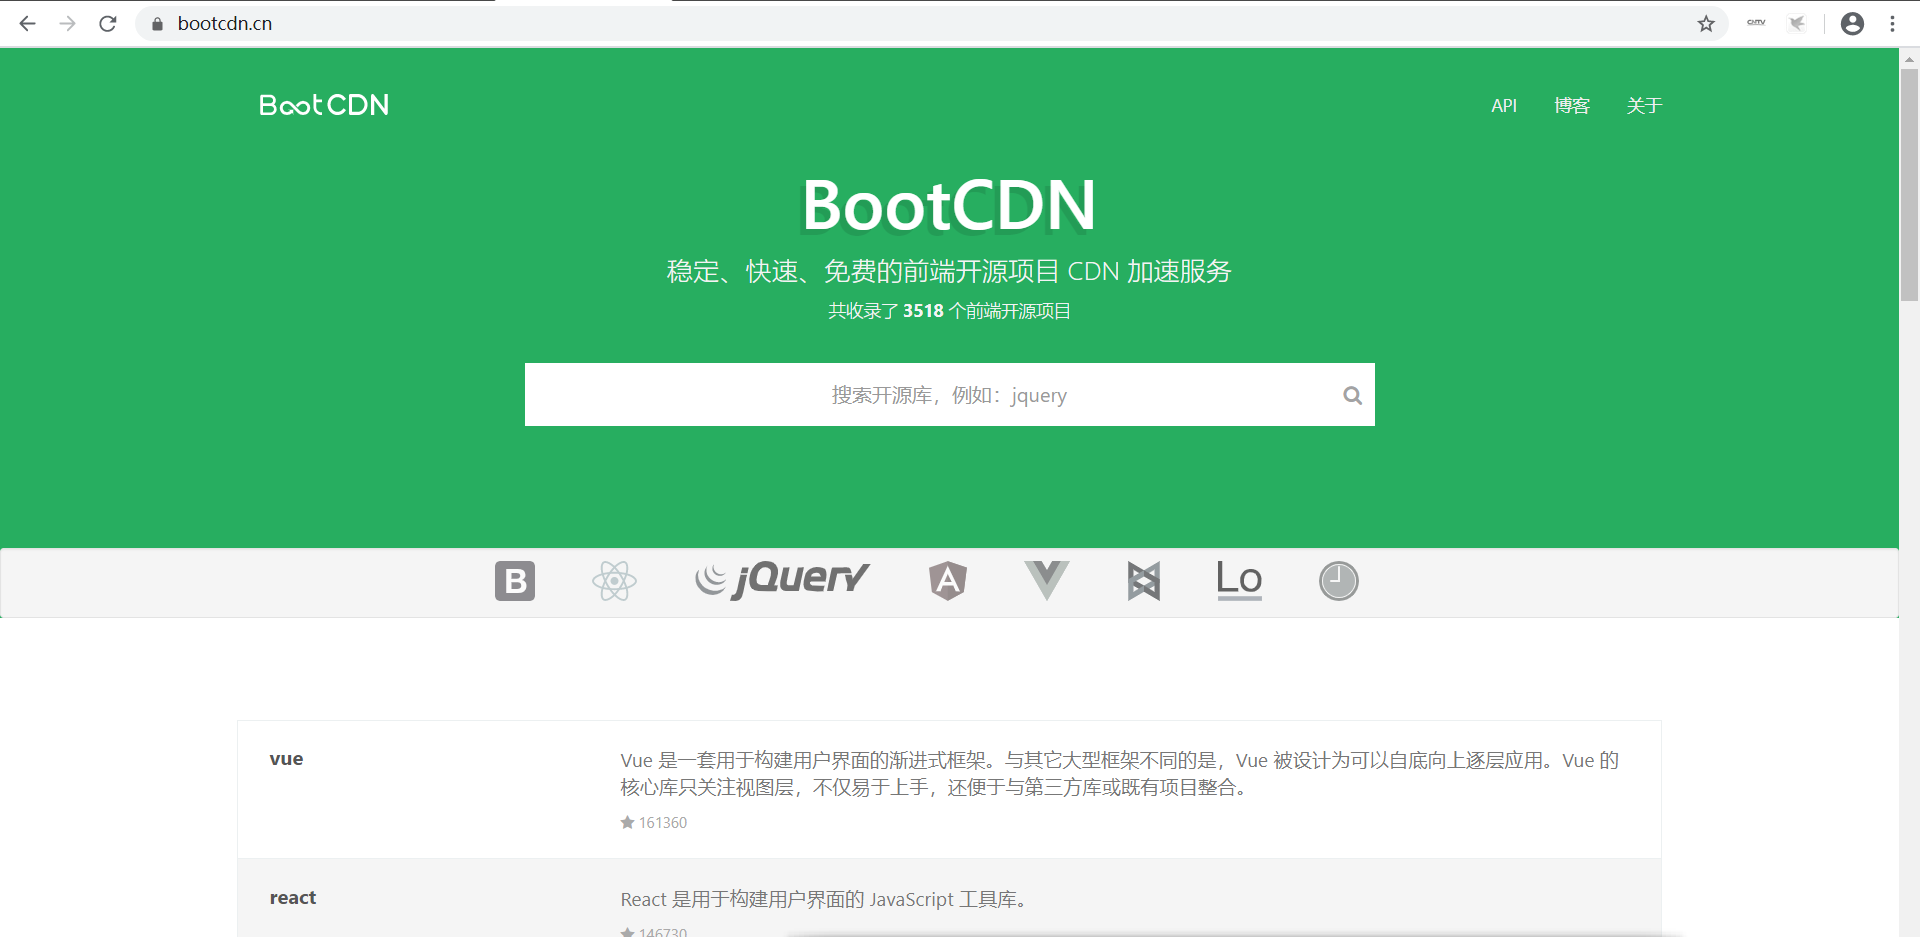Open the Lodash 'Lo' logo icon
Viewport: 1920px width, 937px height.
pos(1238,580)
